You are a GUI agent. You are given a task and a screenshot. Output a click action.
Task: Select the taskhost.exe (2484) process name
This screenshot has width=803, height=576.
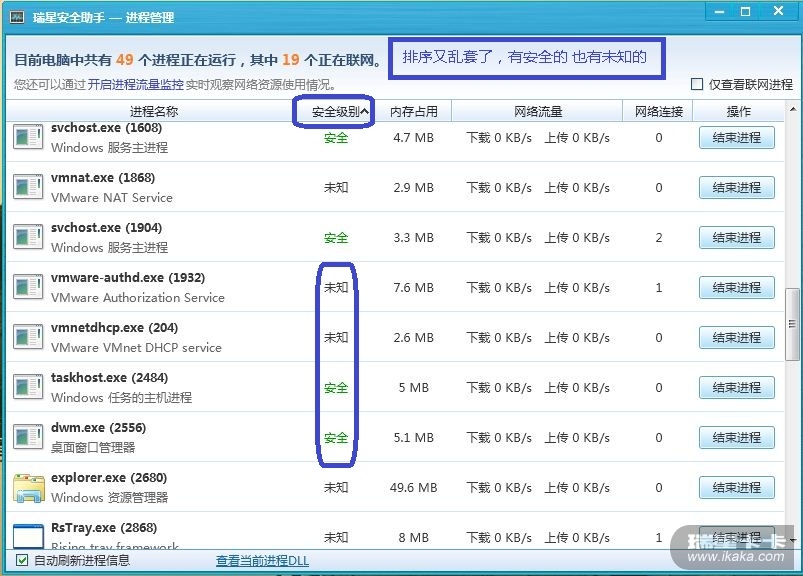pyautogui.click(x=110, y=378)
